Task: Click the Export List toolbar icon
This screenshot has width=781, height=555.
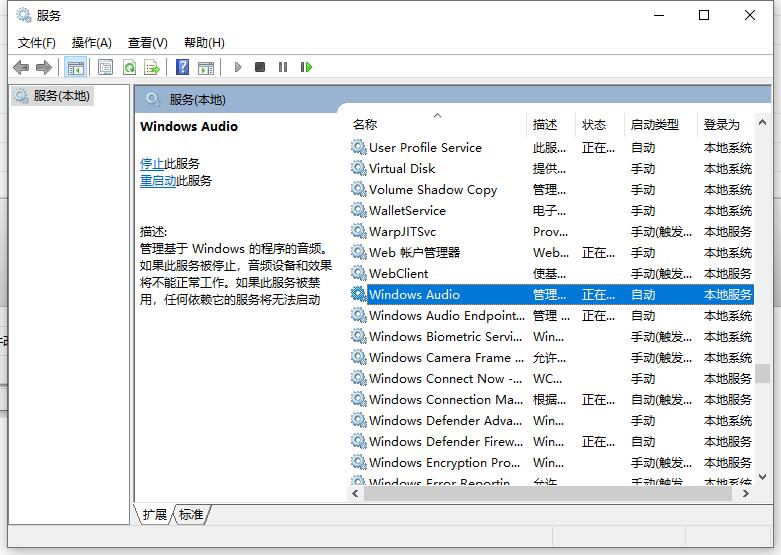Action: click(x=152, y=67)
